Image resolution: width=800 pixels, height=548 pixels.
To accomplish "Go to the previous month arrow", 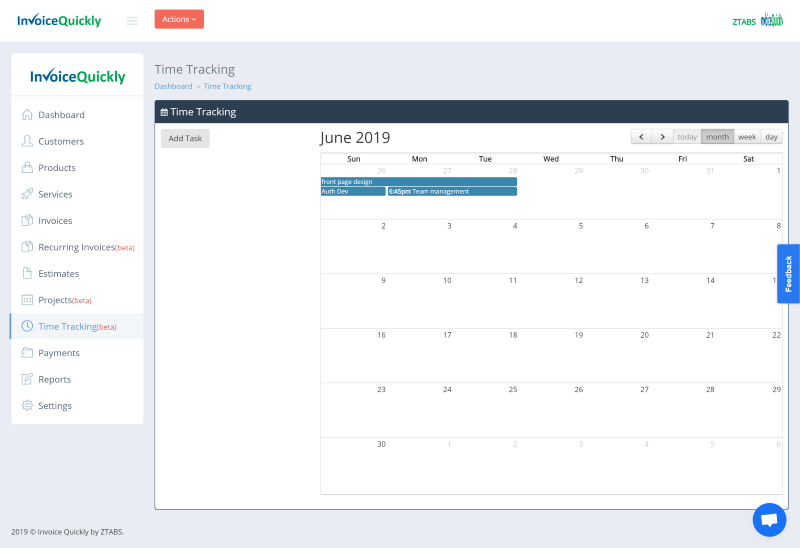I will pyautogui.click(x=641, y=137).
